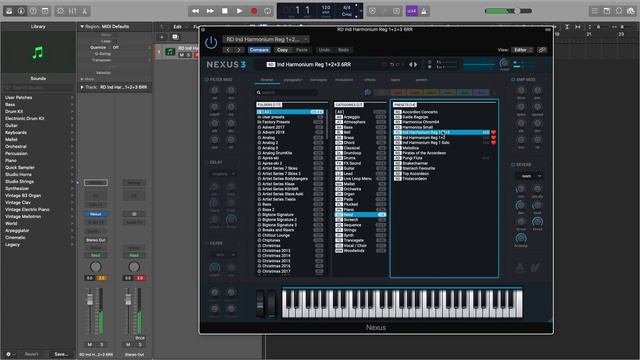
Task: Open the delay type dropdown
Action: pyautogui.click(x=223, y=173)
